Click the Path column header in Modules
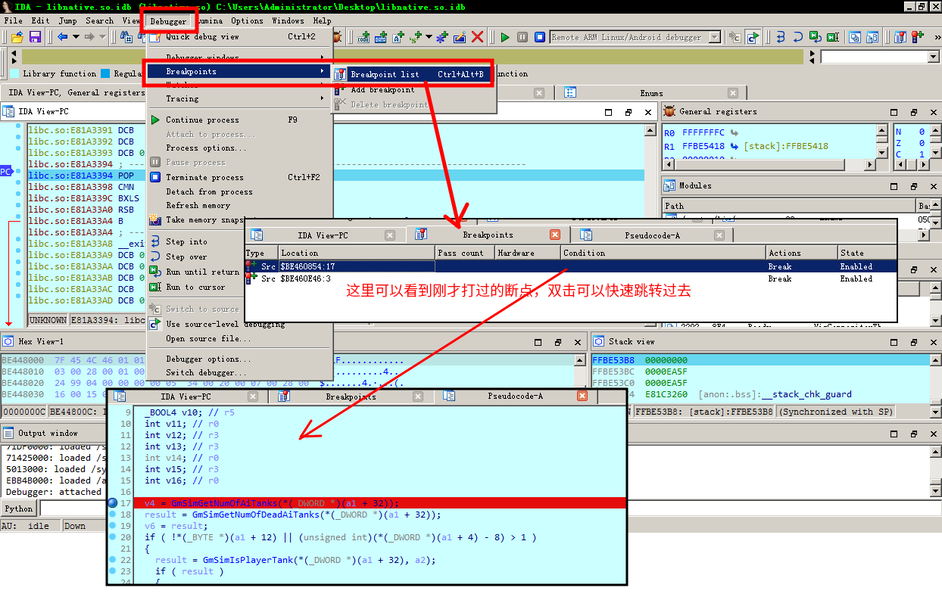The height and width of the screenshot is (594, 942). 789,205
